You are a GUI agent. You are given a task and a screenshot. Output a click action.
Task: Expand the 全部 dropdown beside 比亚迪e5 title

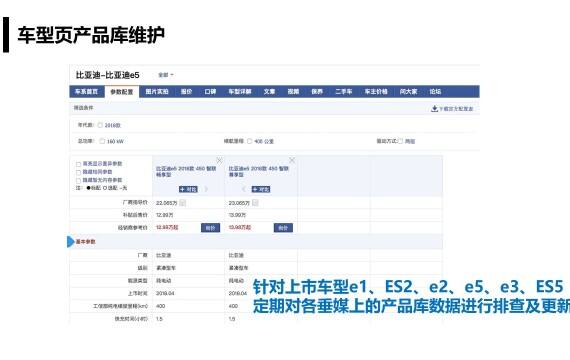point(166,75)
